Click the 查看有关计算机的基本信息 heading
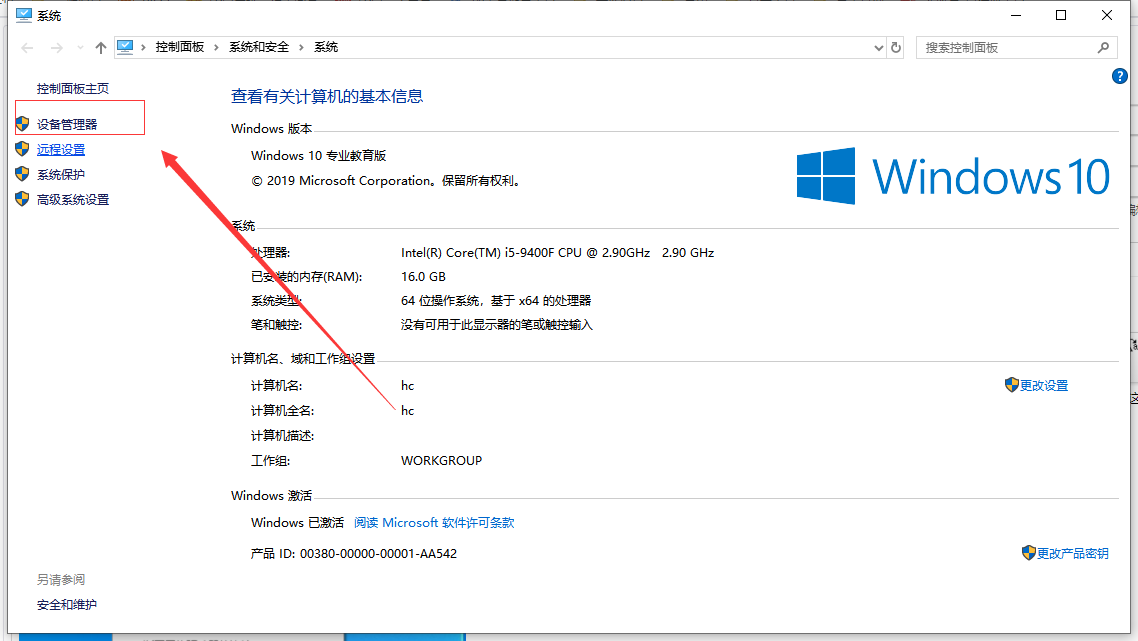This screenshot has width=1138, height=641. click(327, 96)
